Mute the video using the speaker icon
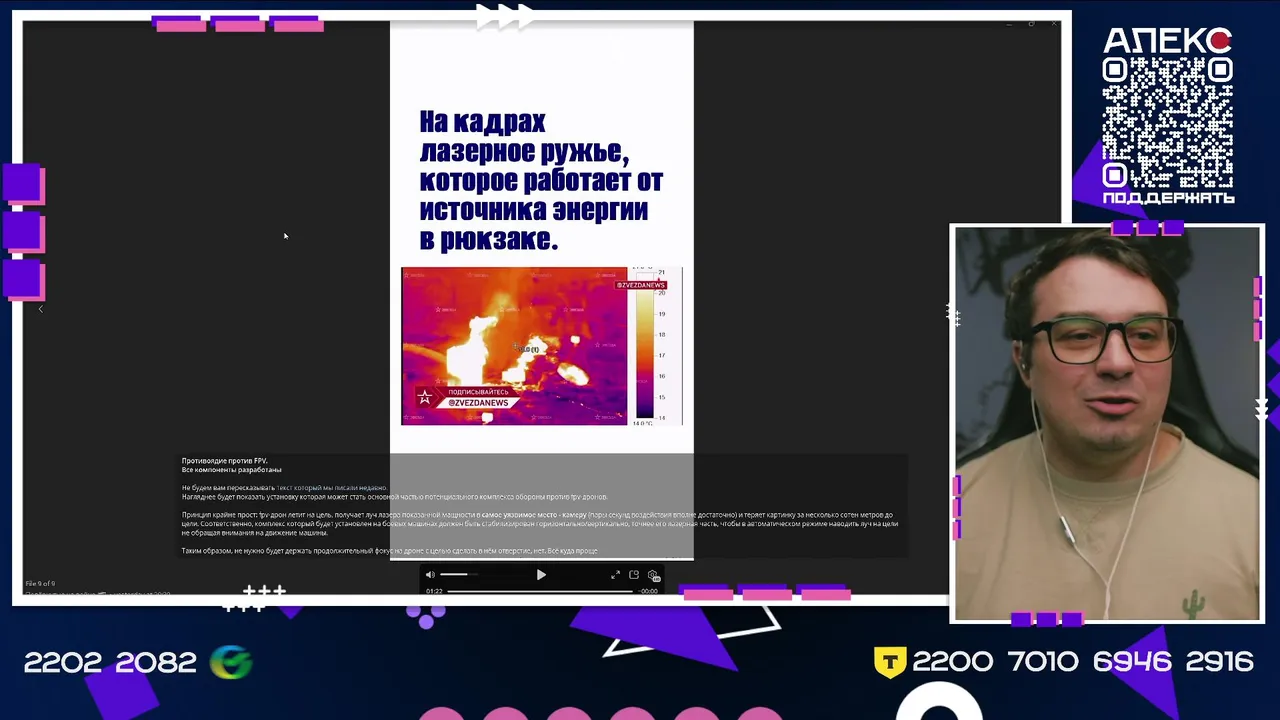The width and height of the screenshot is (1280, 720). tap(430, 575)
